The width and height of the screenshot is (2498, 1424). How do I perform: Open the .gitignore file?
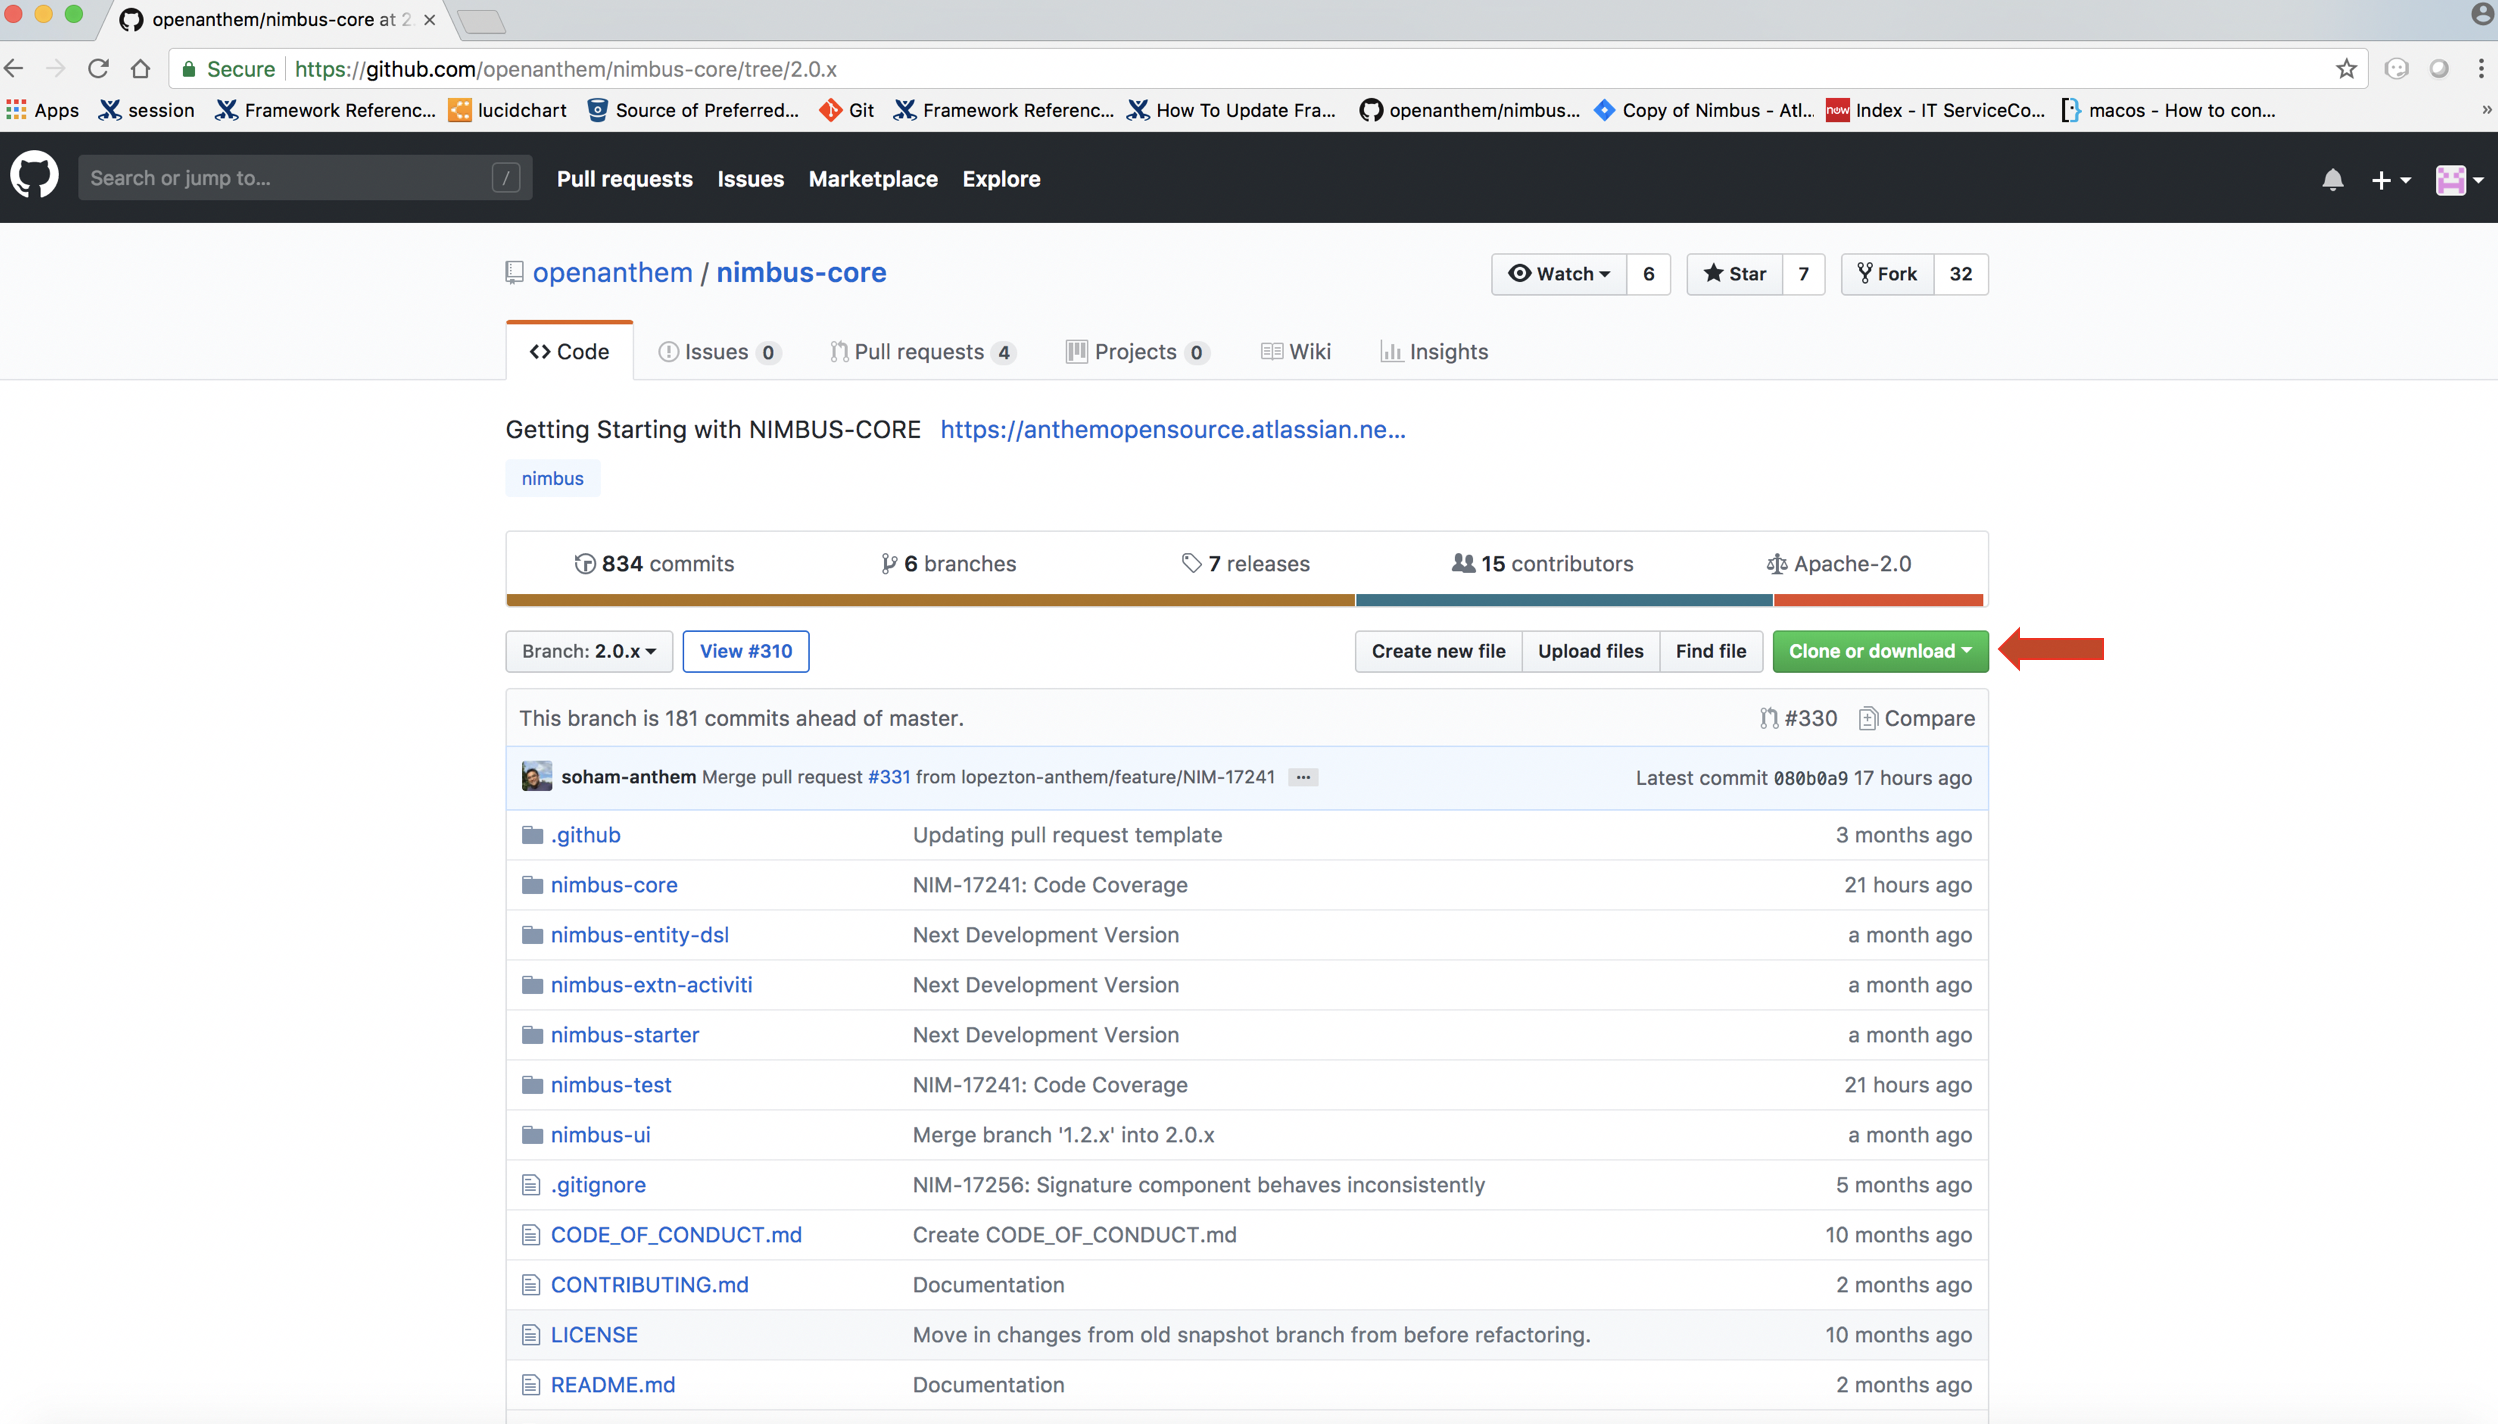(598, 1184)
